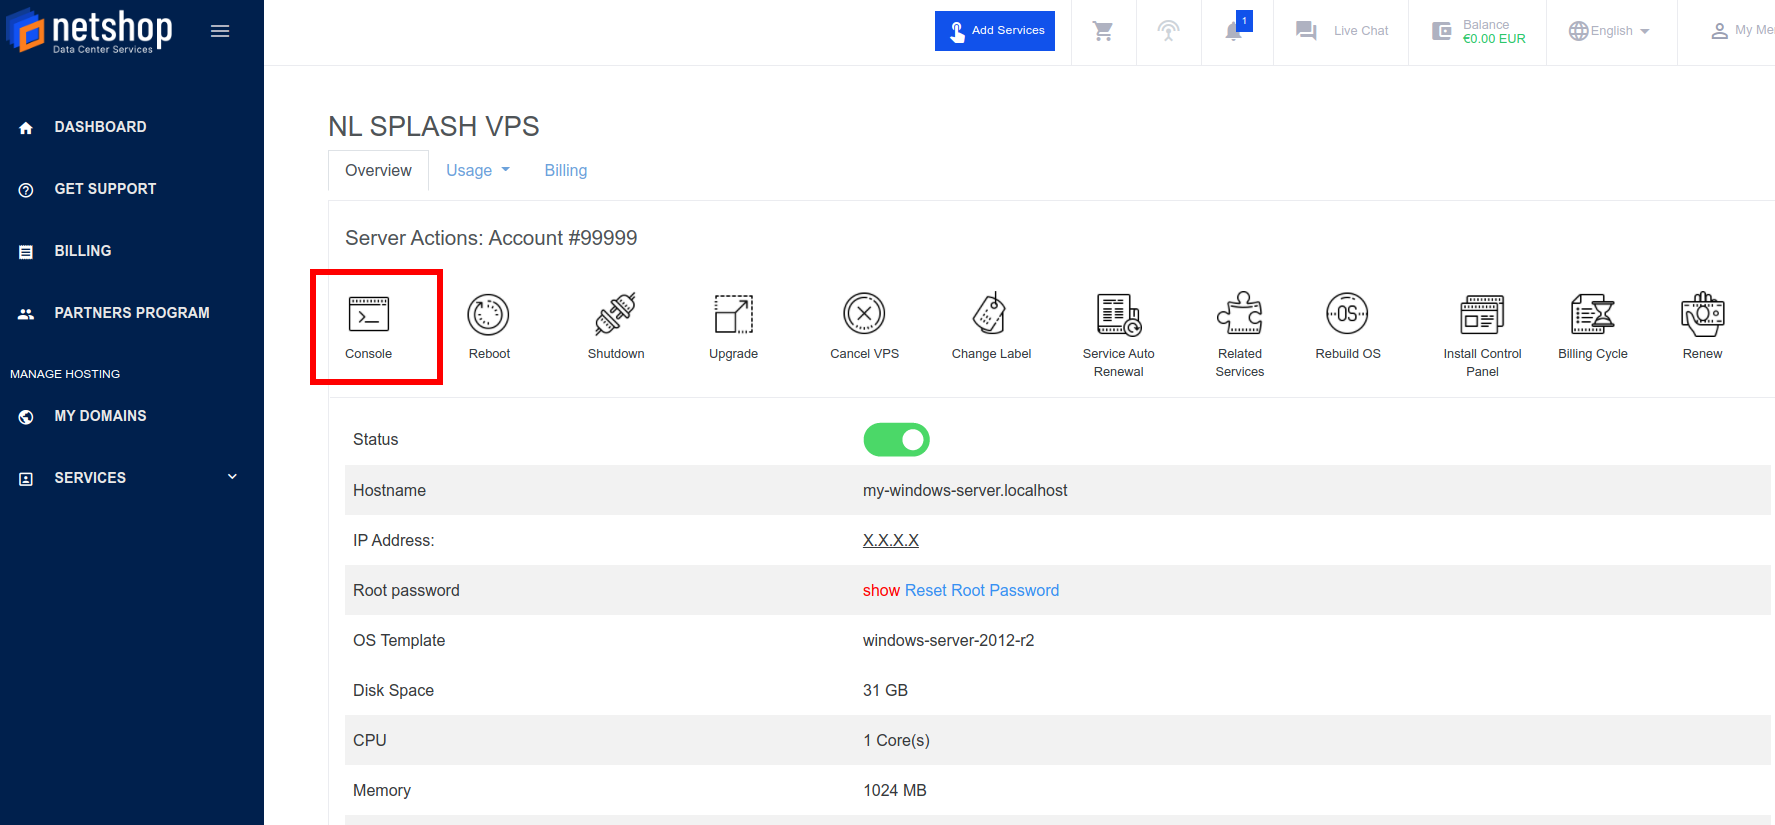Open Install Control Panel

point(1482,335)
